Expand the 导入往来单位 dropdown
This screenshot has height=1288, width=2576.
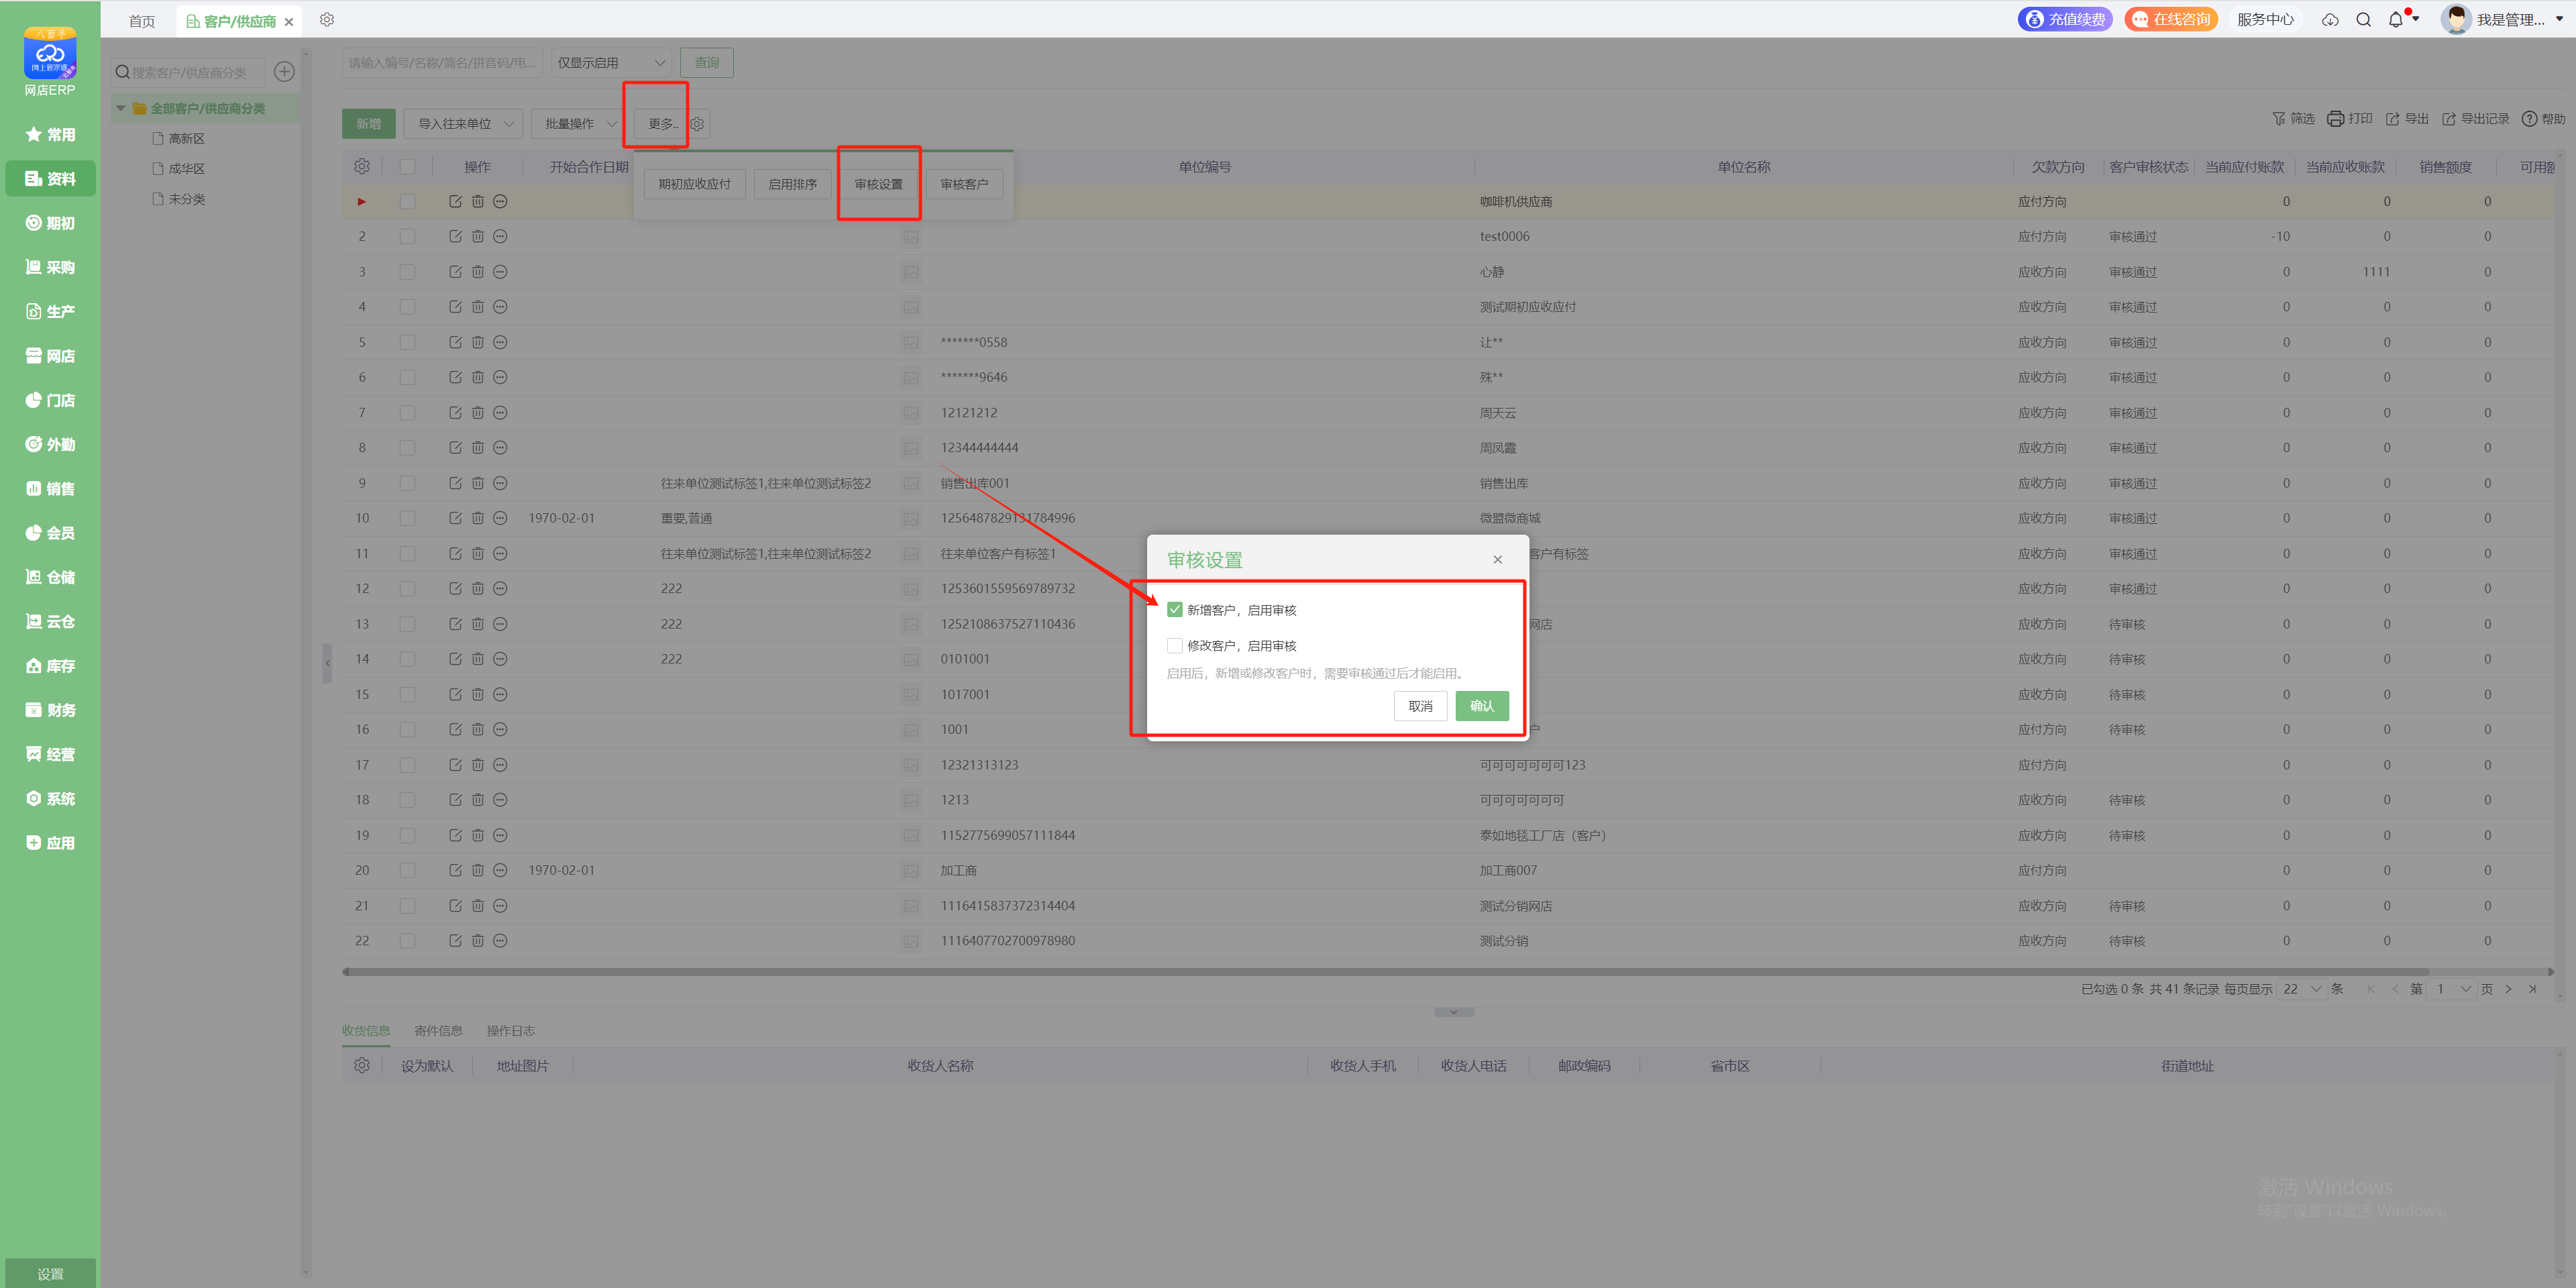tap(464, 123)
